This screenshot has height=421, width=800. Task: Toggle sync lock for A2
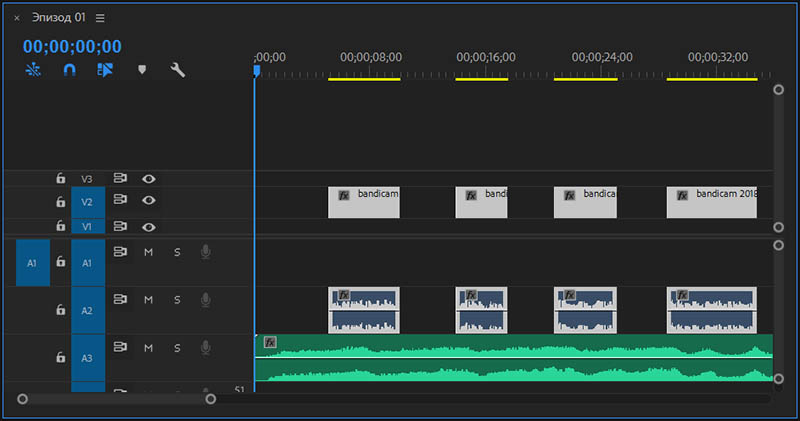click(x=120, y=299)
